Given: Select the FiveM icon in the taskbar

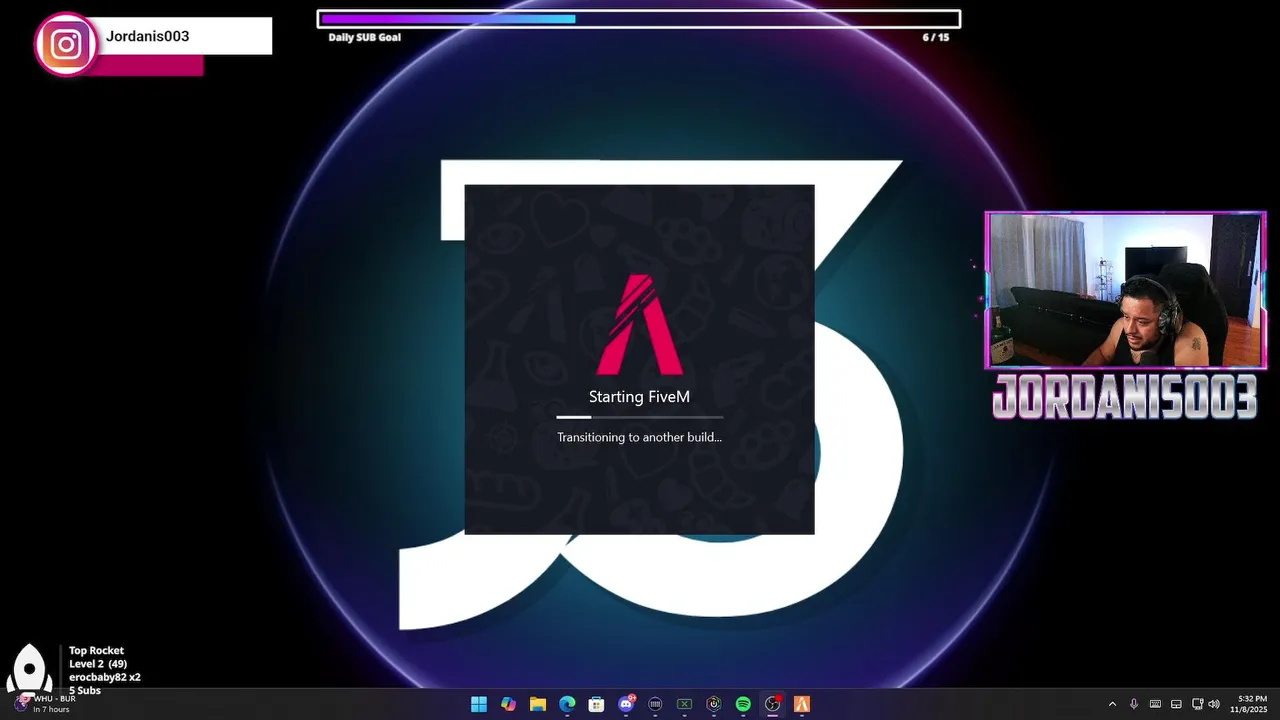Looking at the screenshot, I should [x=802, y=704].
